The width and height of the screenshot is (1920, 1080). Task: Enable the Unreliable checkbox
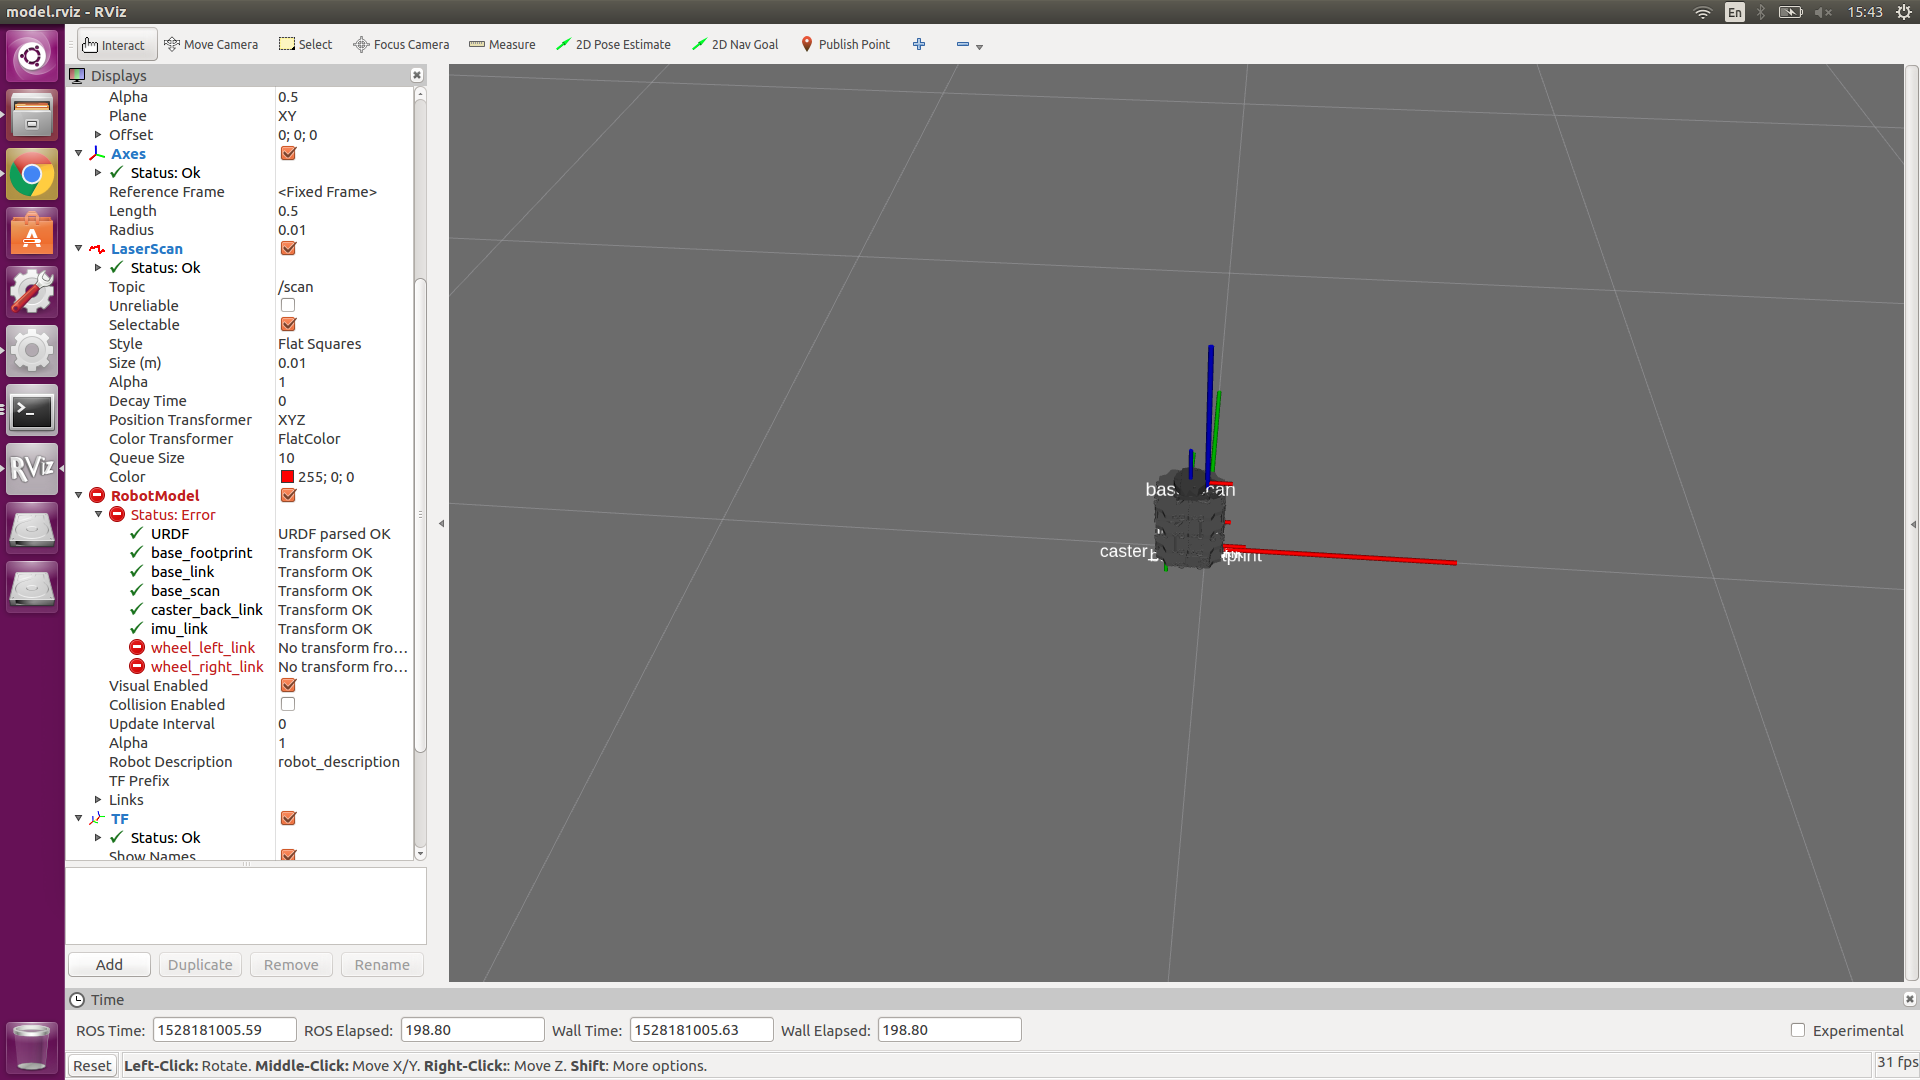[x=288, y=306]
